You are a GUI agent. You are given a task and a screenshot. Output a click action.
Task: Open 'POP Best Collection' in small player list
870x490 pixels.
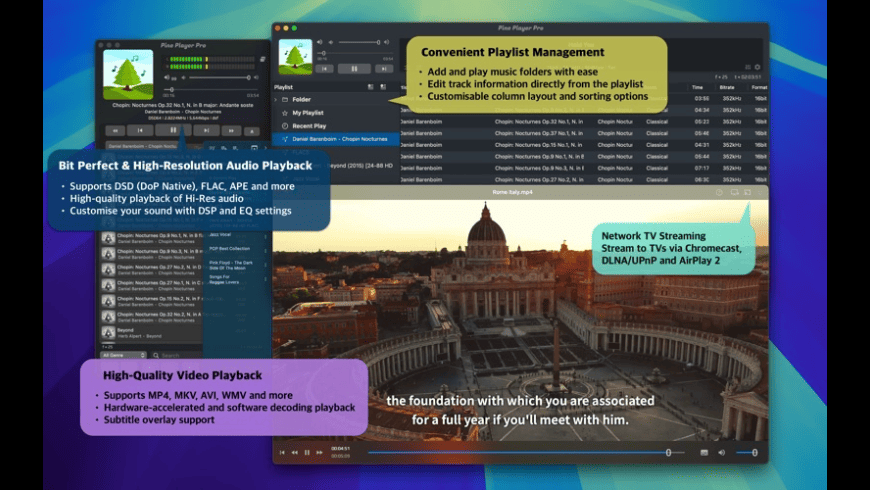230,249
